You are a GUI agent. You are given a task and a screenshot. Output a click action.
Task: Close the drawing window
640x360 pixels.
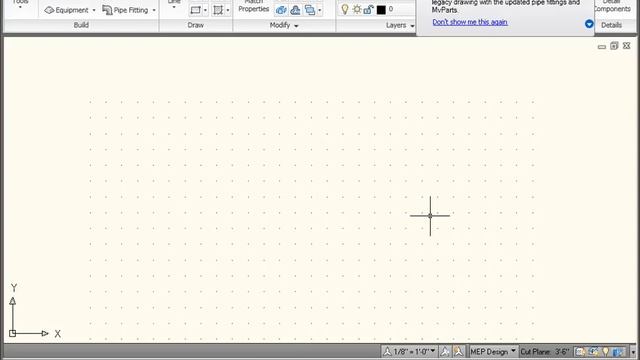627,46
